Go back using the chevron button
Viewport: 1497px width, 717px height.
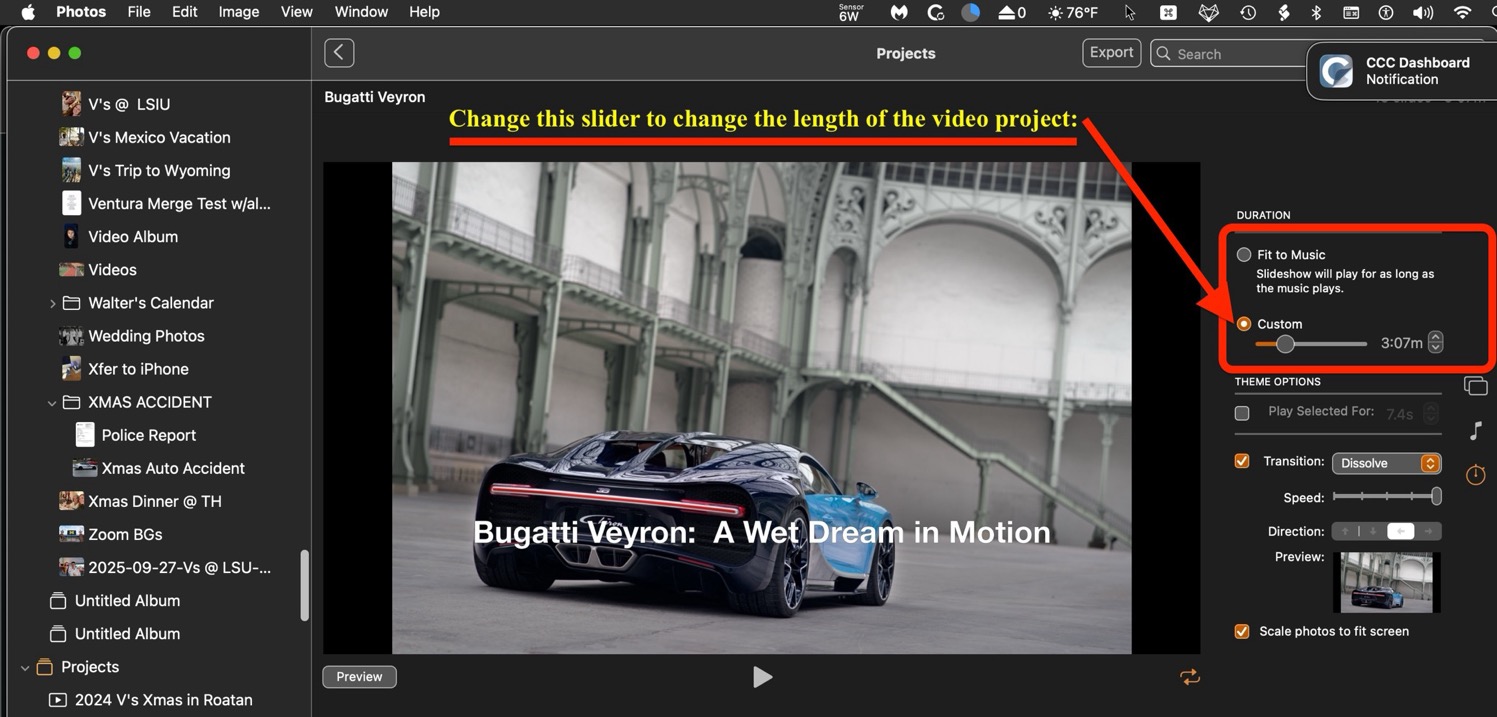point(339,53)
